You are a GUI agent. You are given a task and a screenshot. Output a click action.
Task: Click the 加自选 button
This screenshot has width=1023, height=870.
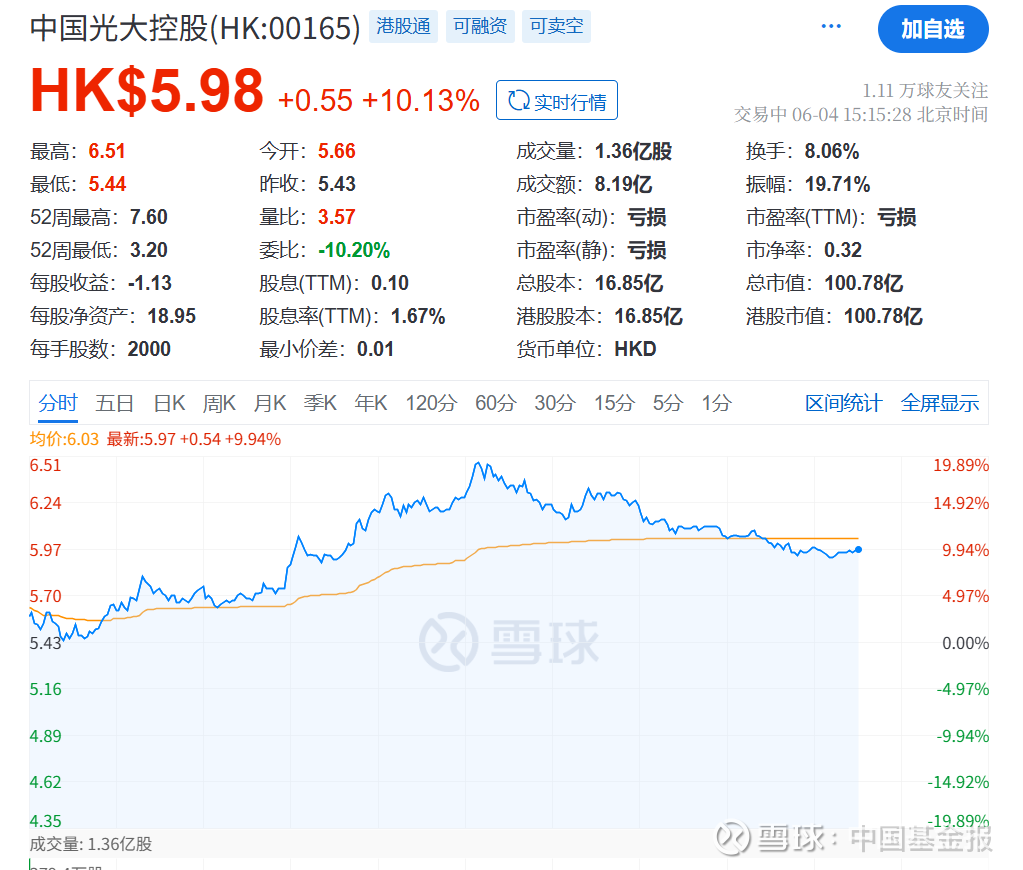tap(932, 29)
